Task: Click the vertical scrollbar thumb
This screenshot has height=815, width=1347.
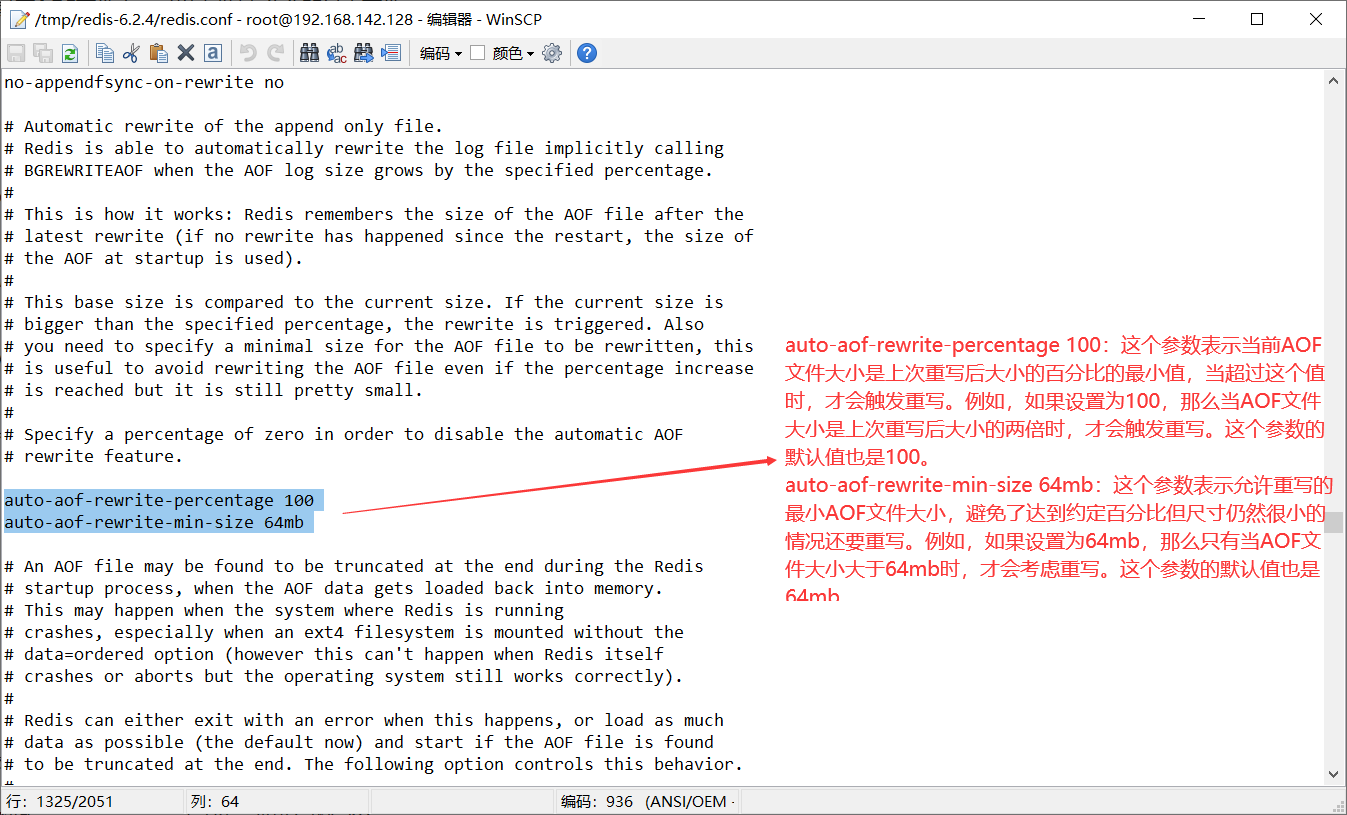Action: 1335,523
